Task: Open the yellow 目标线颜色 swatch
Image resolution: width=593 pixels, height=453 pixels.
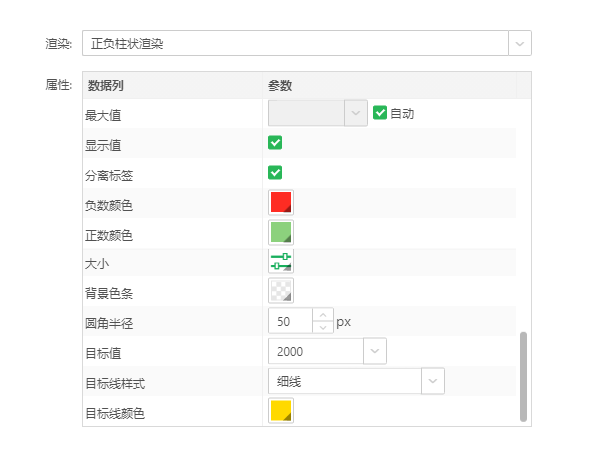Action: point(281,410)
